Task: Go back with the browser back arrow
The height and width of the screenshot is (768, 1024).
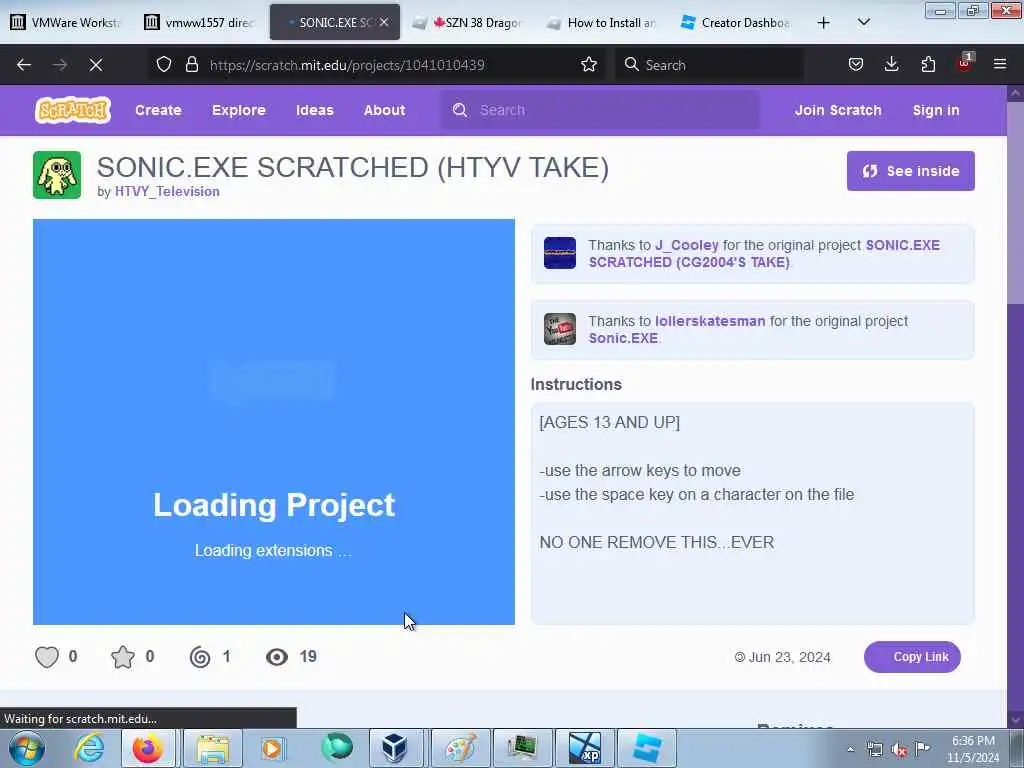Action: coord(24,65)
